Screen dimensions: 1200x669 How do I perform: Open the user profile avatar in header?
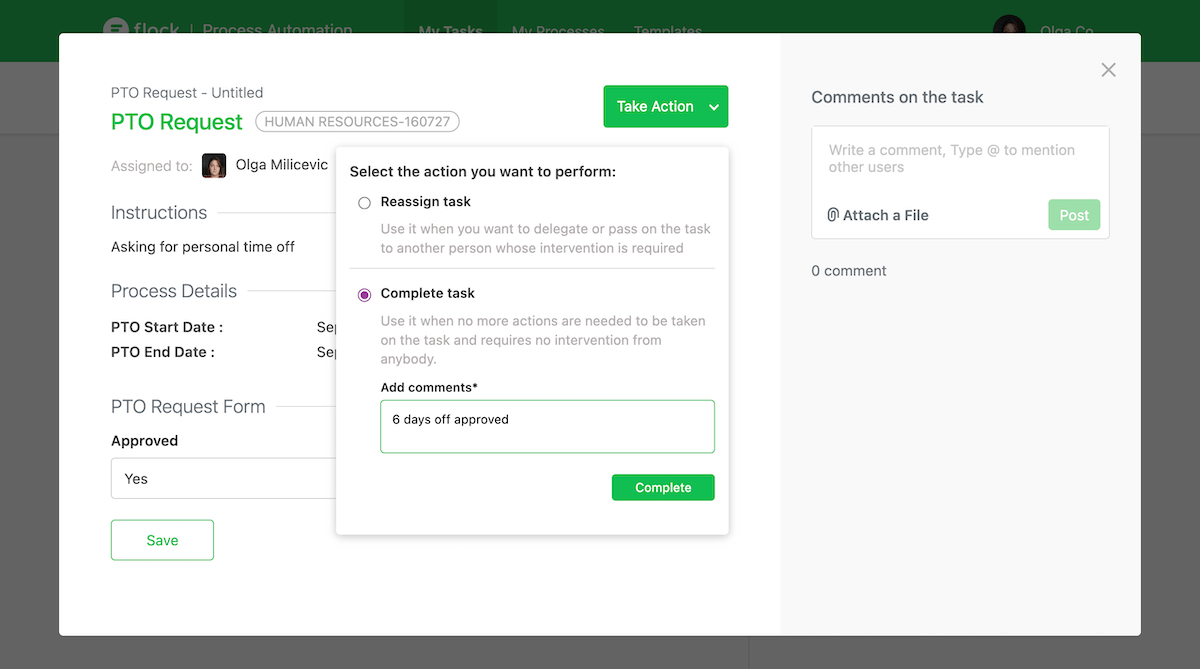coord(1009,29)
